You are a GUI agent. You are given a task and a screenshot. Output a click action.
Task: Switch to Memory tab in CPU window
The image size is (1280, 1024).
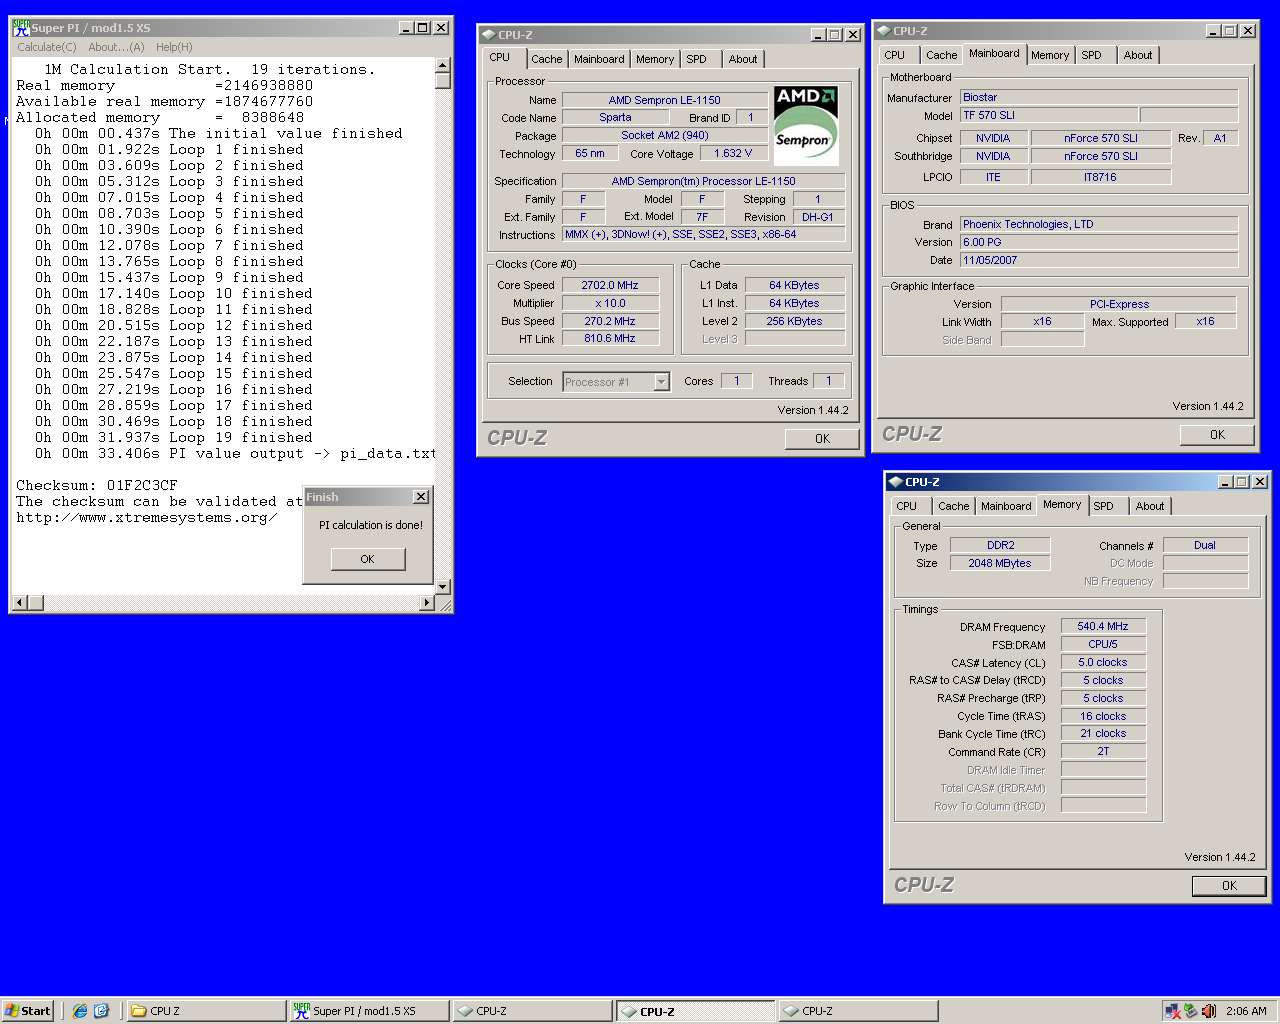click(x=655, y=59)
